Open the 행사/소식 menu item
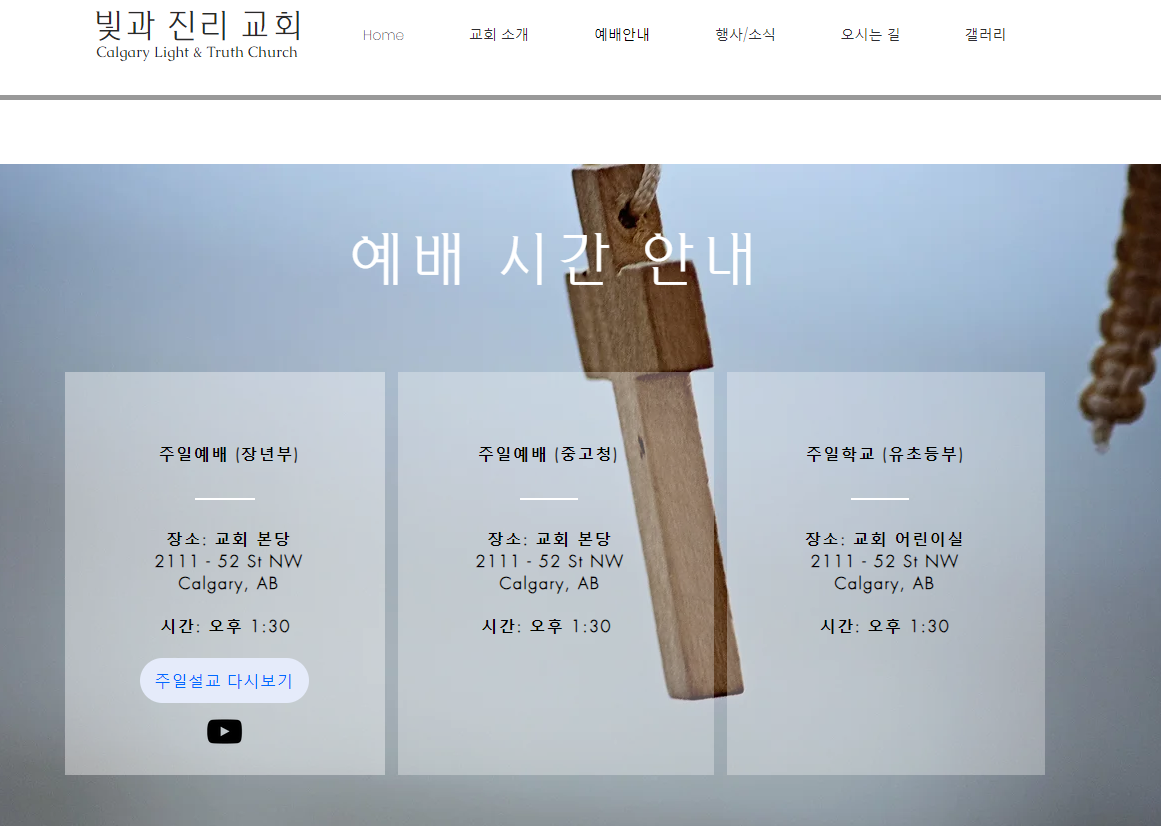Screen dimensions: 1161x826 click(745, 35)
